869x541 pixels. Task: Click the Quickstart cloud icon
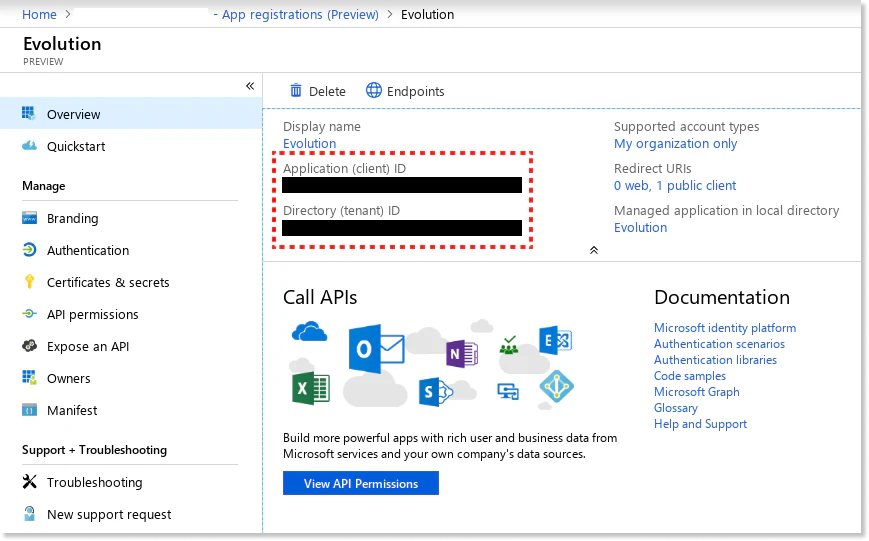coord(29,146)
